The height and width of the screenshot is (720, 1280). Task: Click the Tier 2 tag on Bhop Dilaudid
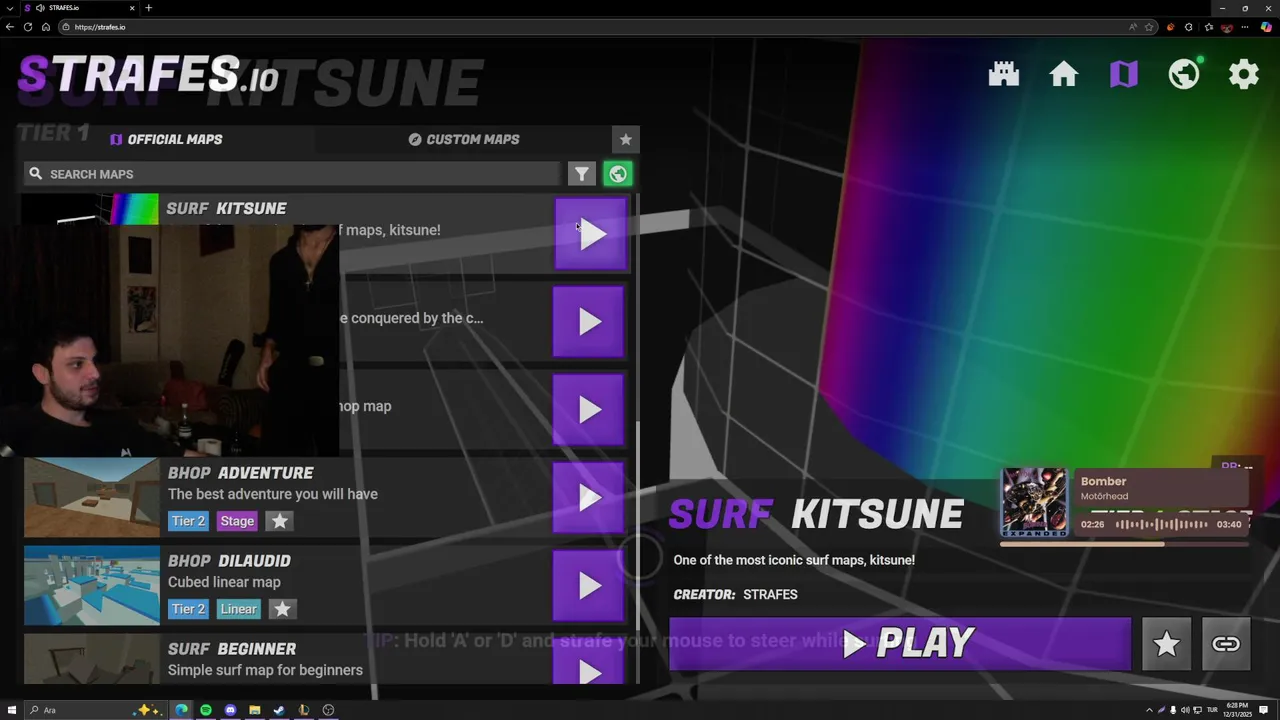click(188, 609)
